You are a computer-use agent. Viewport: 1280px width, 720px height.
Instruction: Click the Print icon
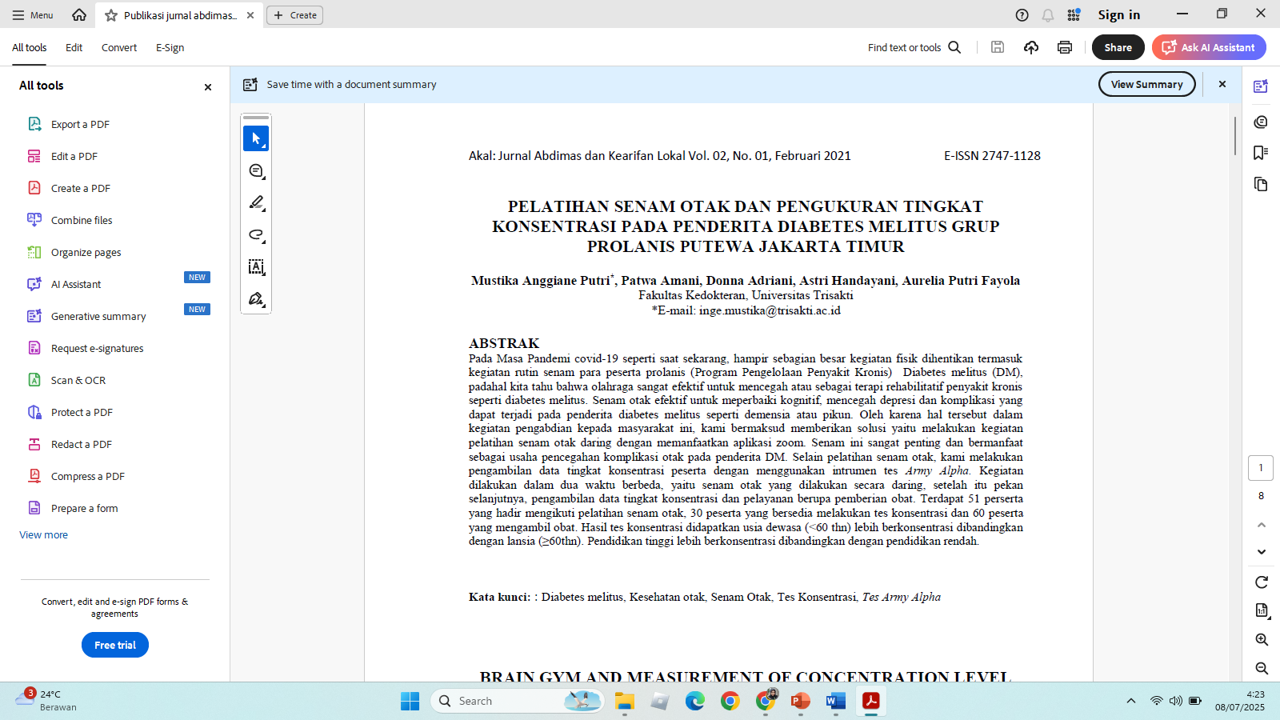coord(1065,47)
